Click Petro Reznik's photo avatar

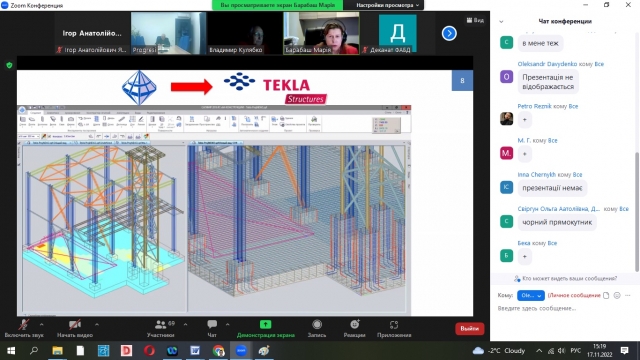pos(507,119)
